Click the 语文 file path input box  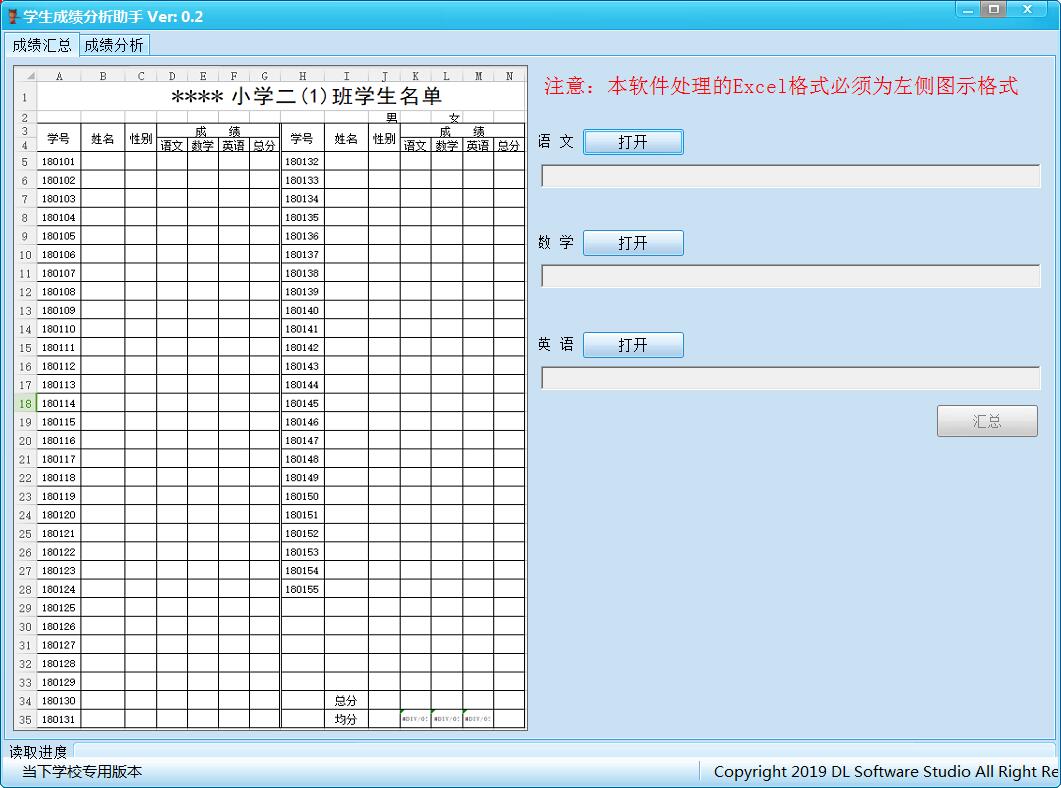tap(790, 175)
